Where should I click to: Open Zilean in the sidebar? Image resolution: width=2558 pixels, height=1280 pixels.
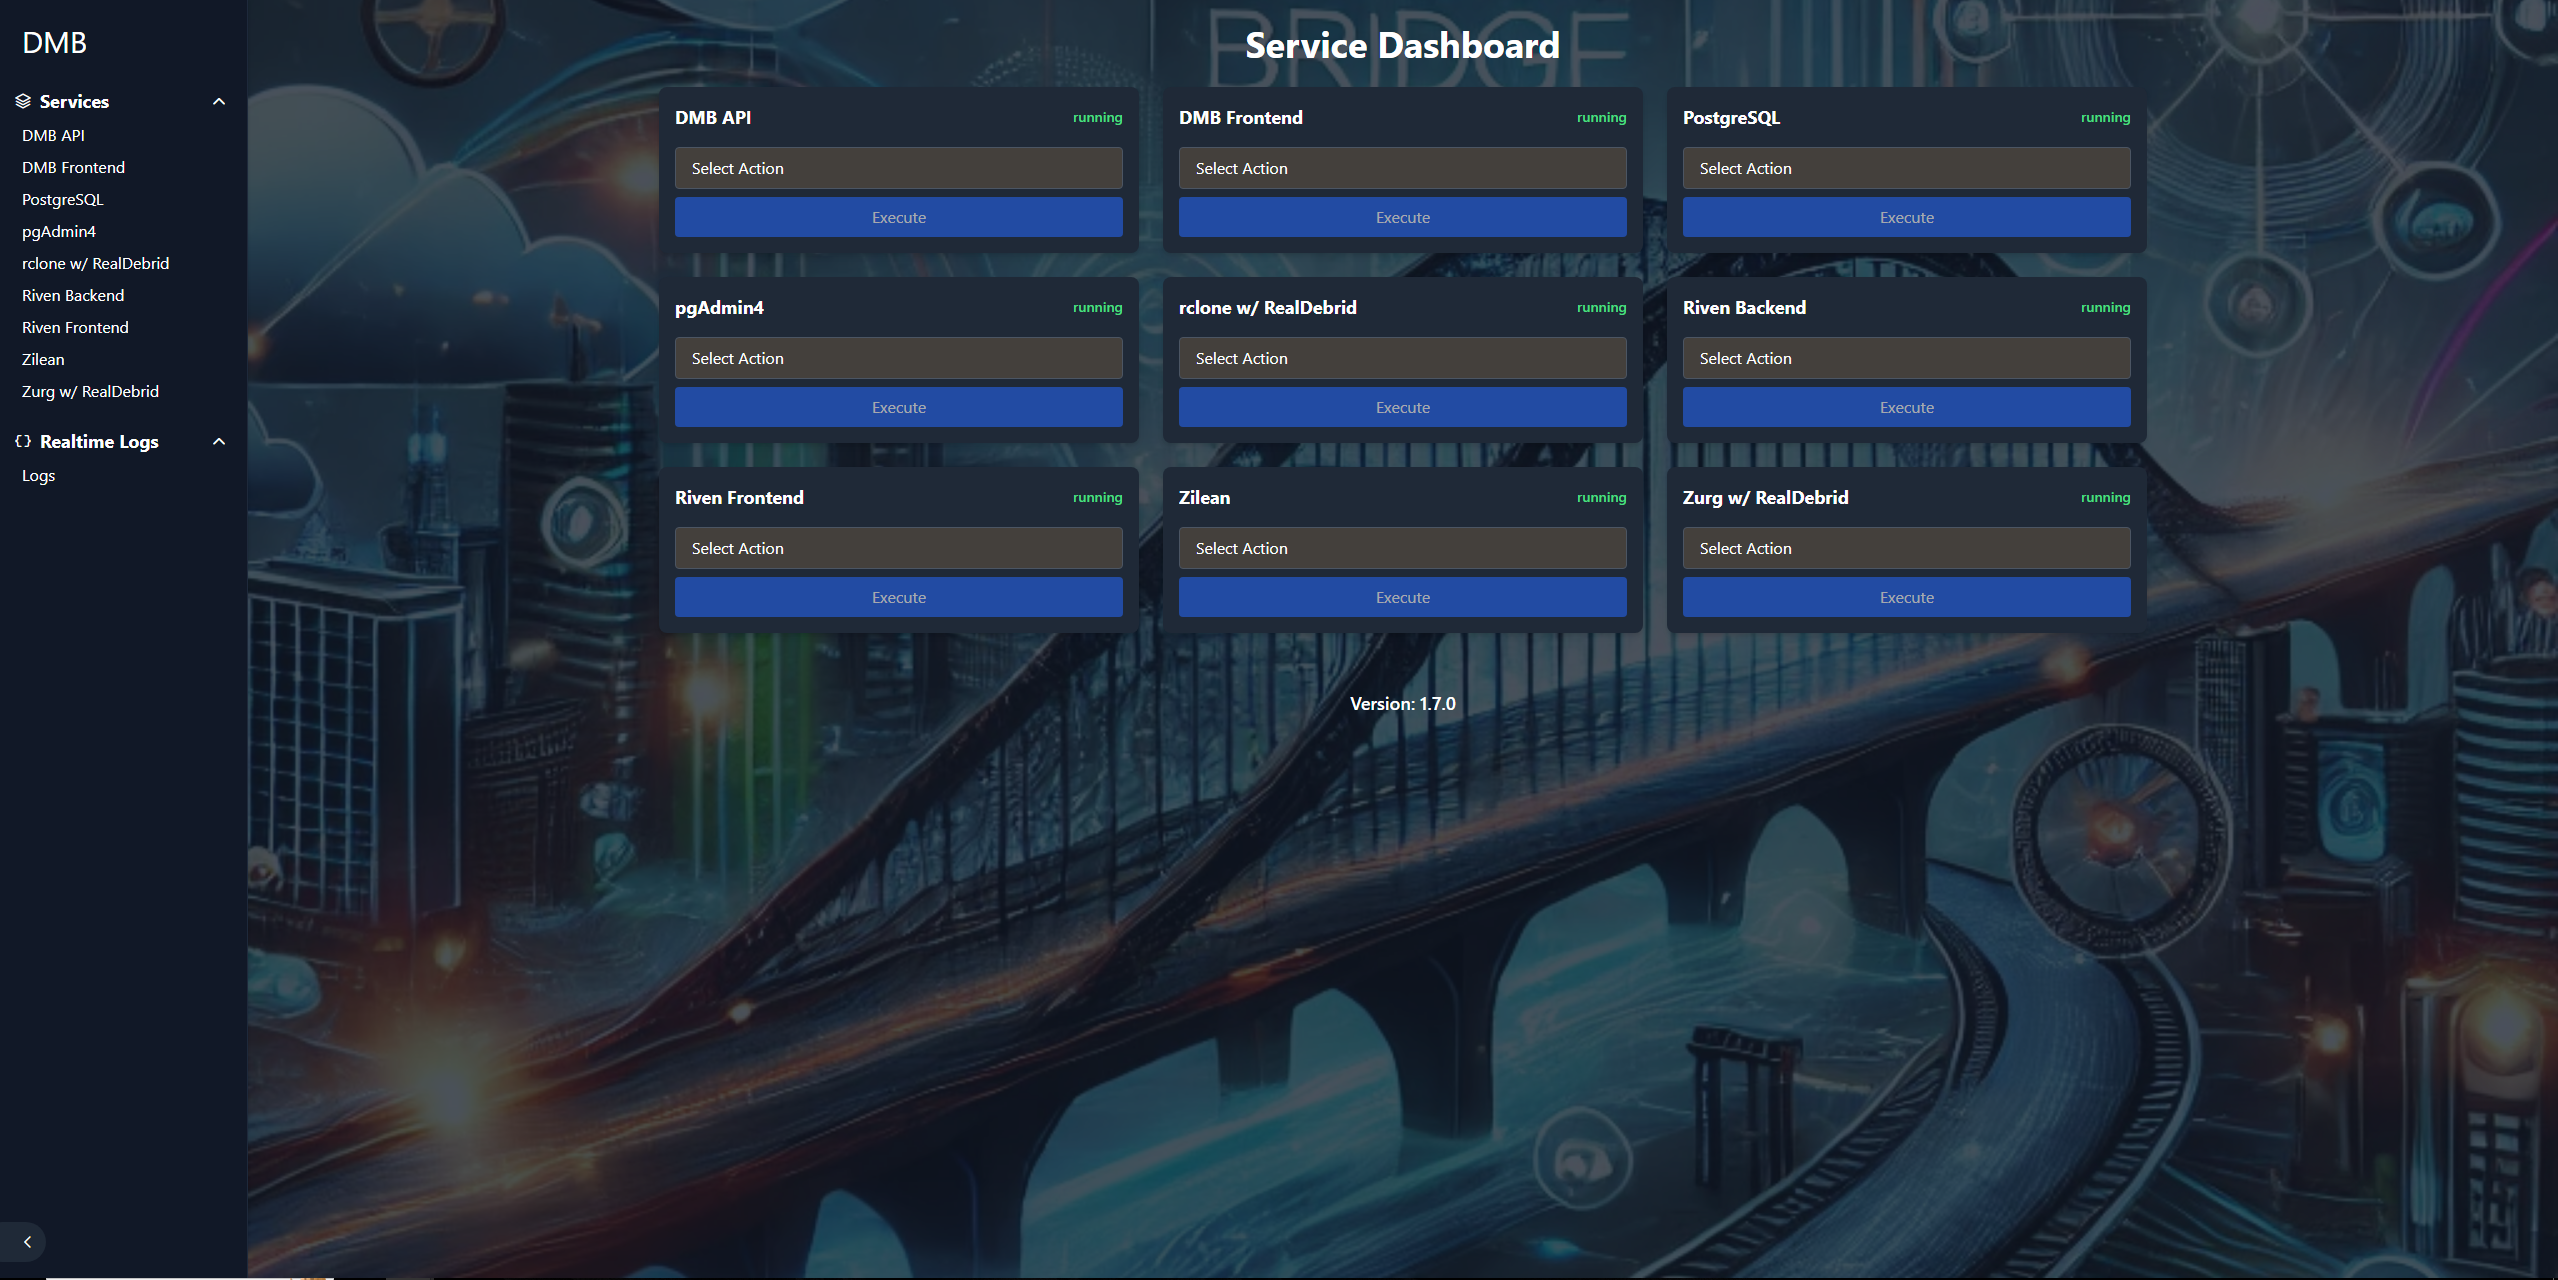click(x=43, y=359)
